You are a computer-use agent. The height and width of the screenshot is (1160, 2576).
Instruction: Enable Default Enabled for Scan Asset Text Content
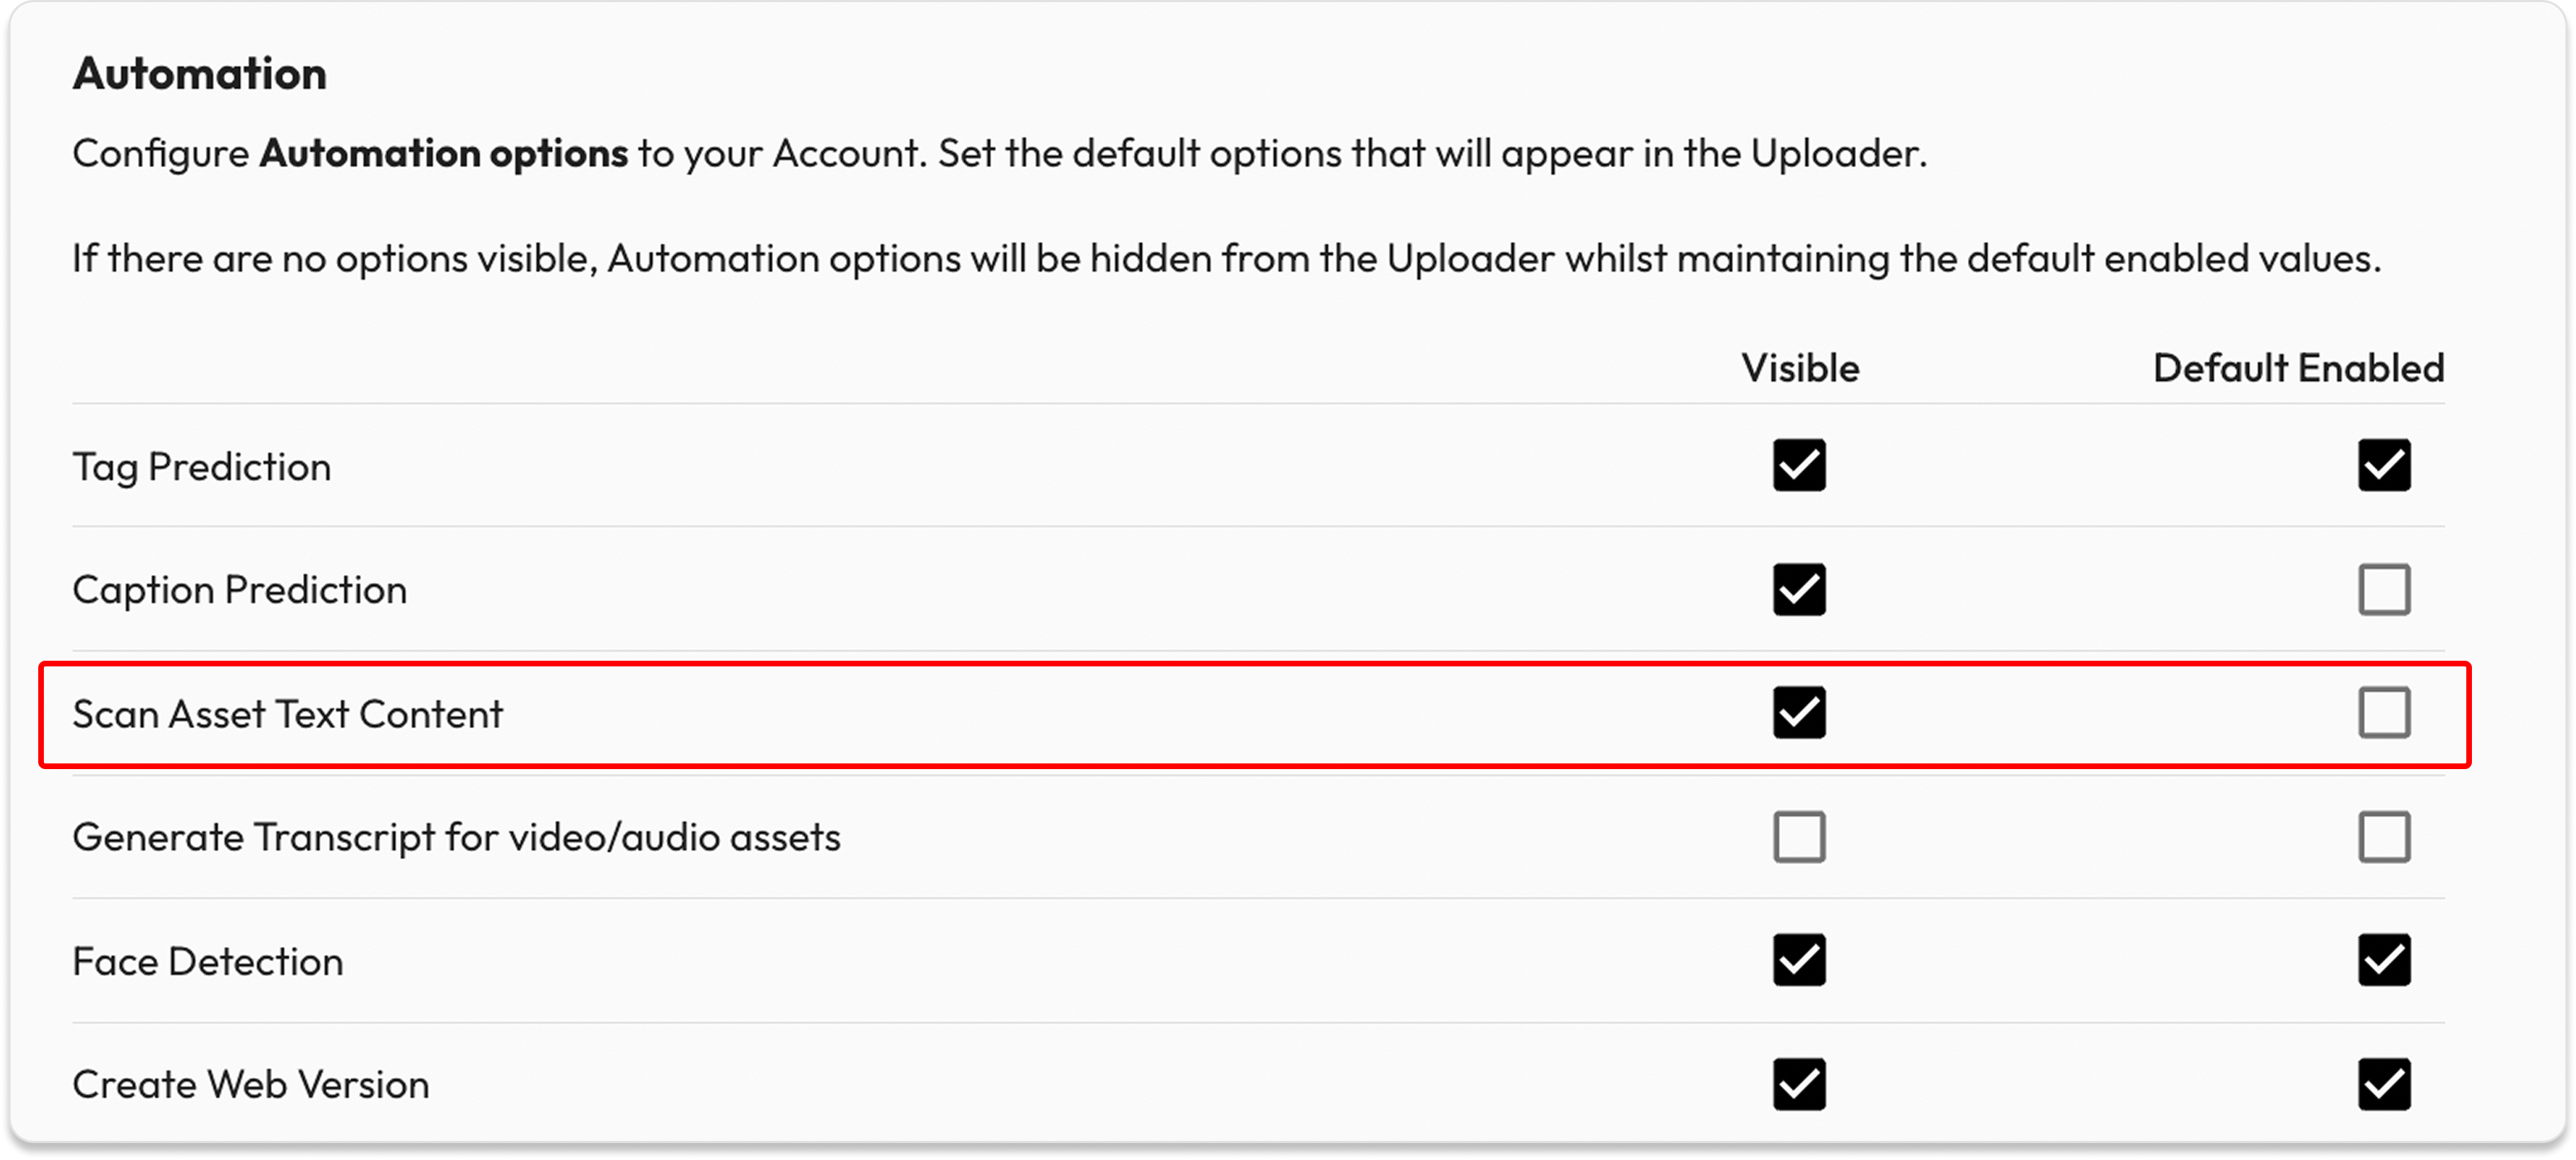pyautogui.click(x=2383, y=713)
